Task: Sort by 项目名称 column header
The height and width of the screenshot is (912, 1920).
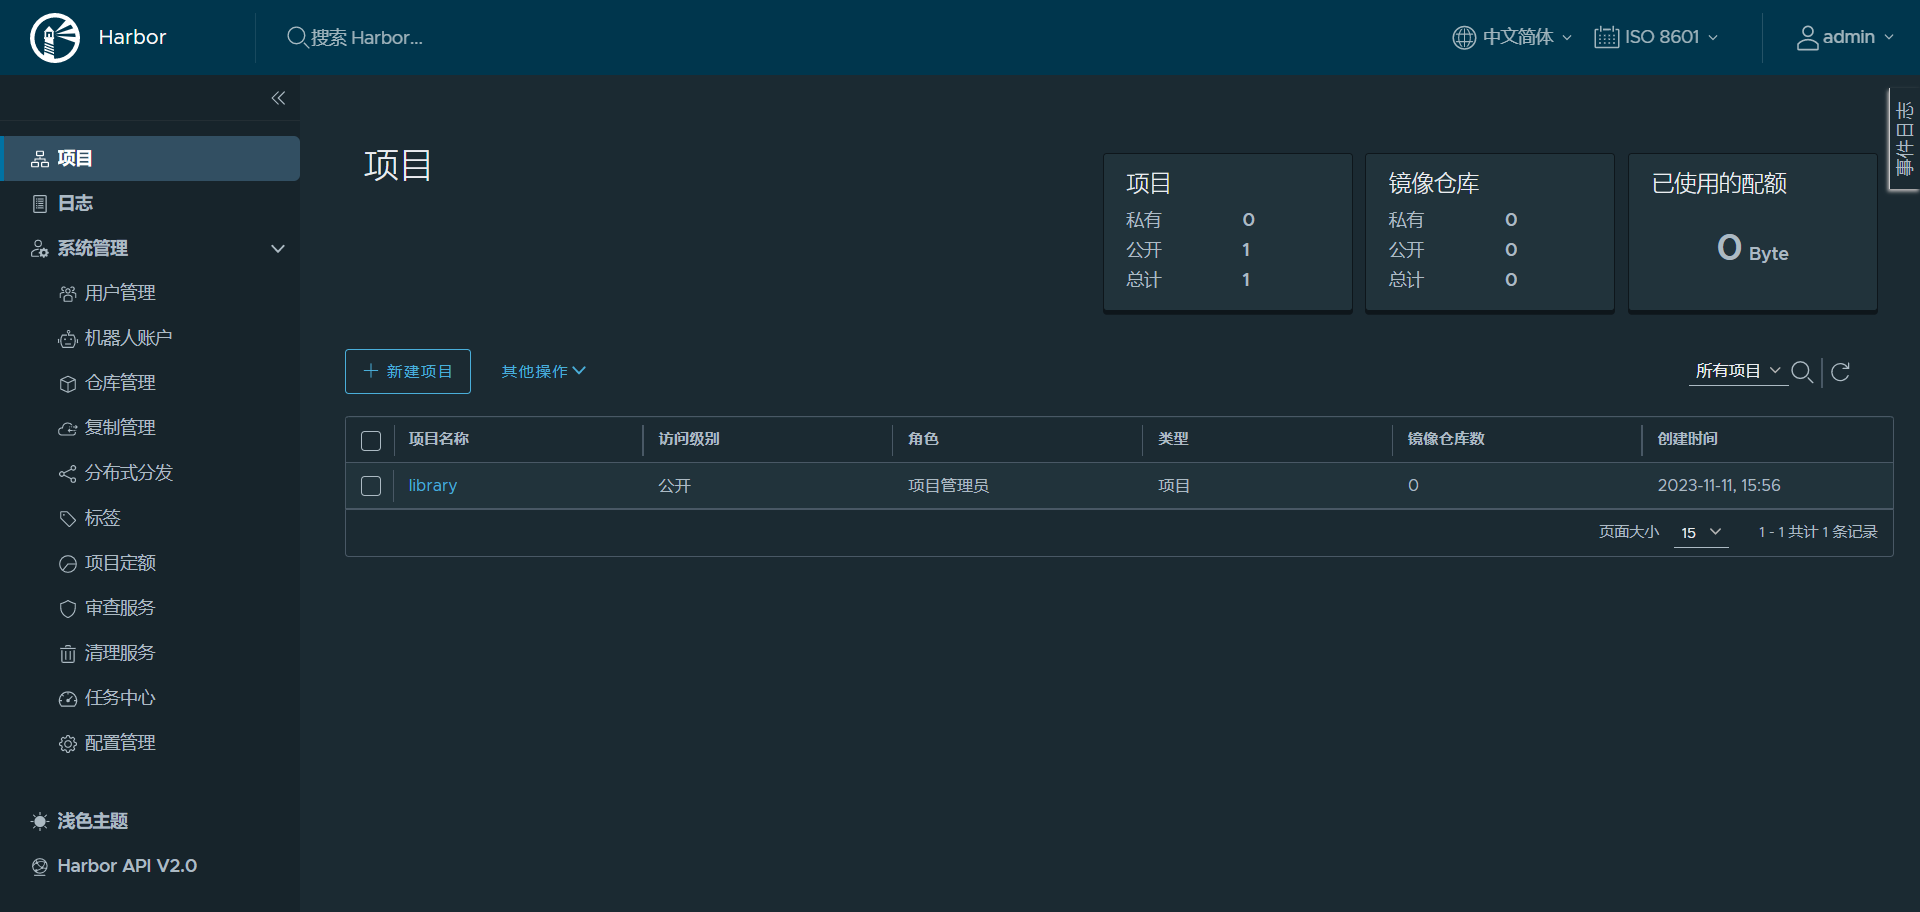Action: tap(439, 440)
